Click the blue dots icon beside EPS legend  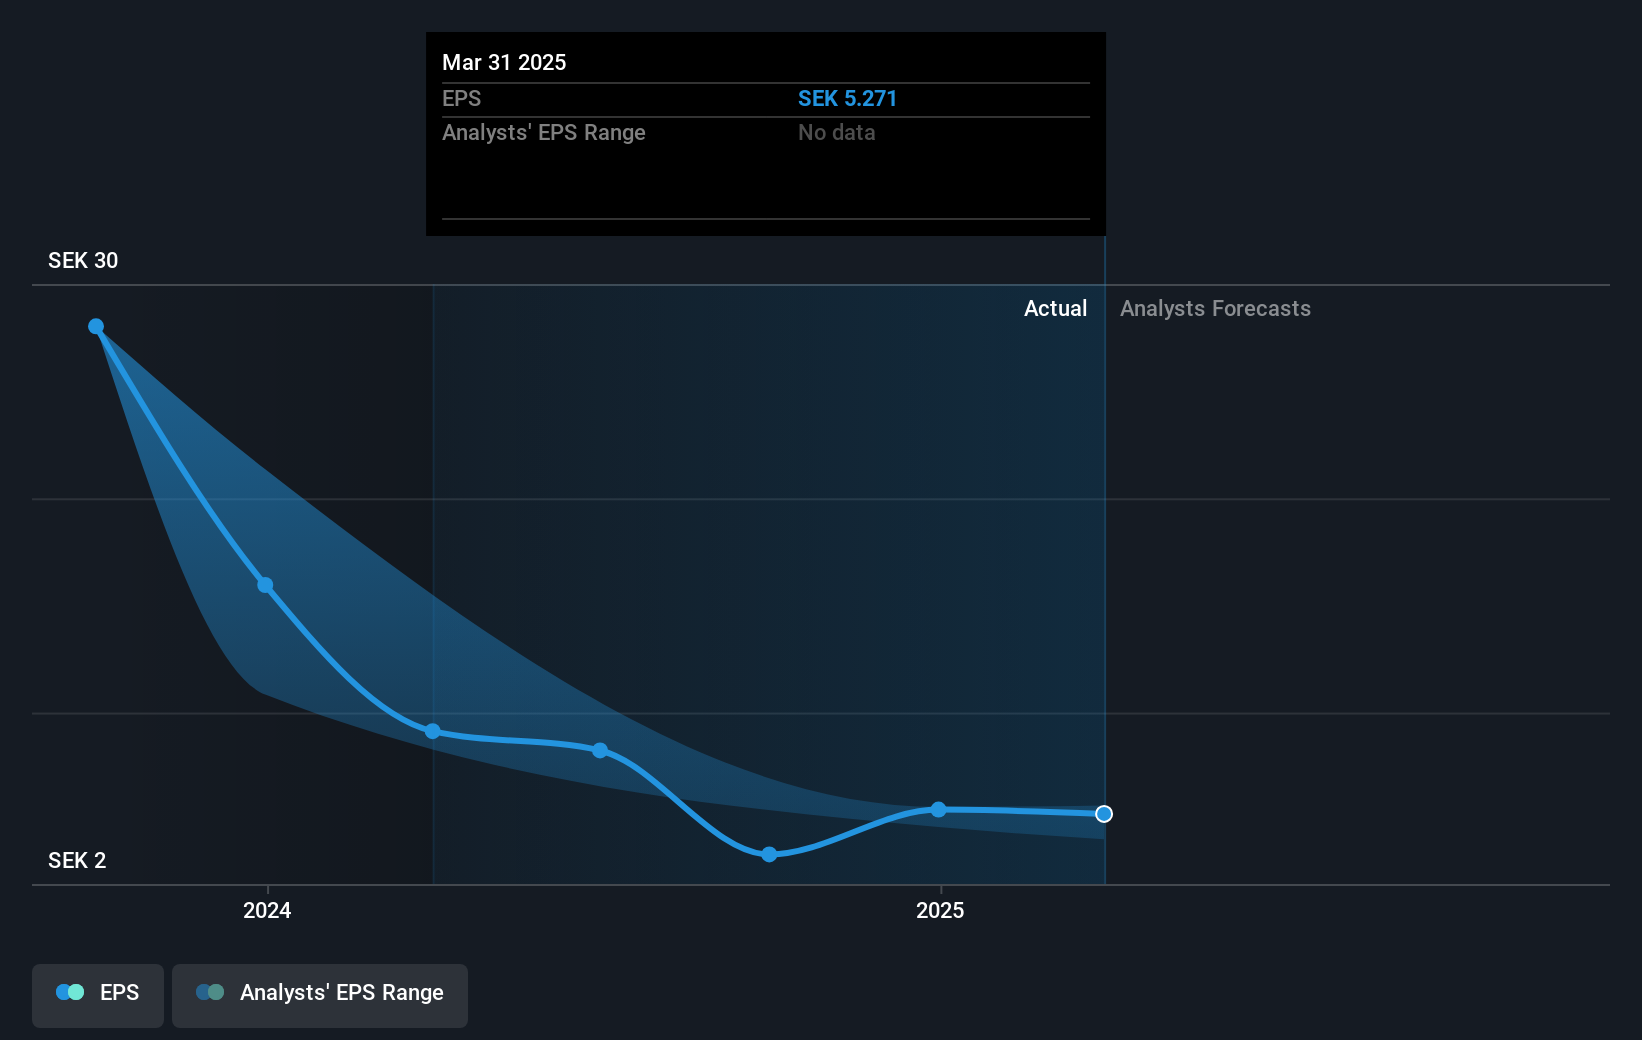70,992
